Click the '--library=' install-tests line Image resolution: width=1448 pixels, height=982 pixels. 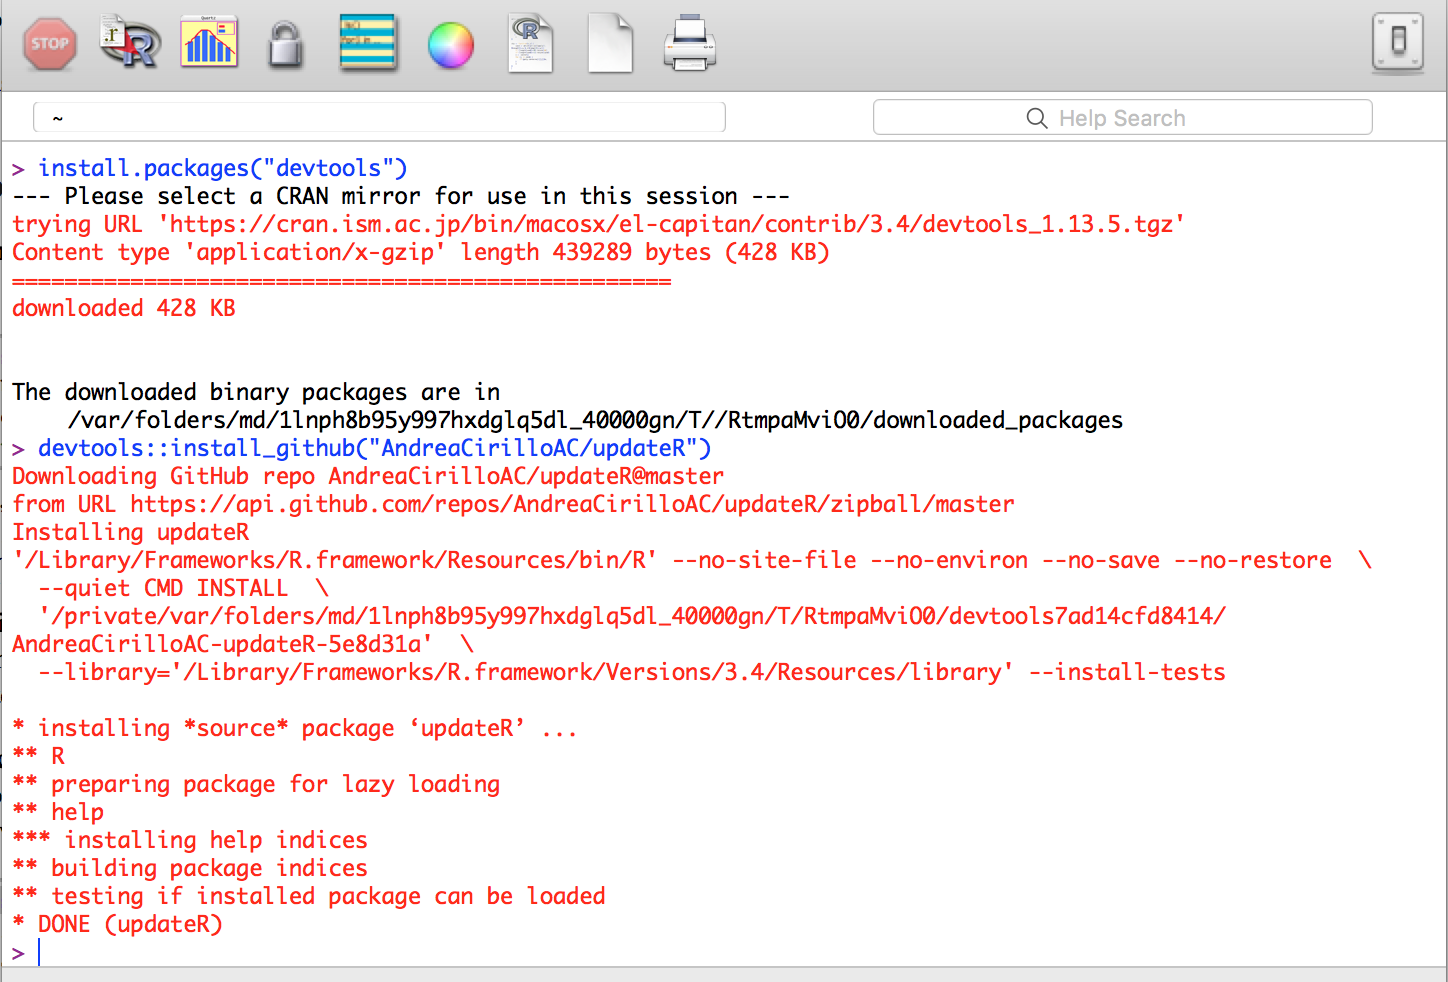point(632,672)
